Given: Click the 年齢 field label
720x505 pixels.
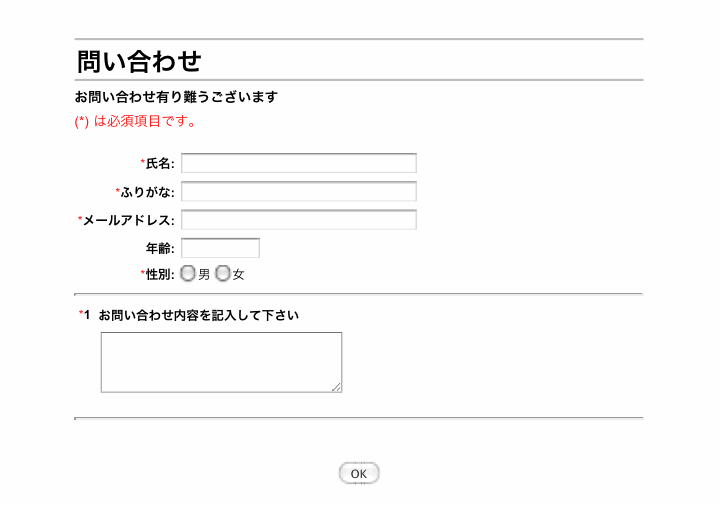Looking at the screenshot, I should pos(160,249).
